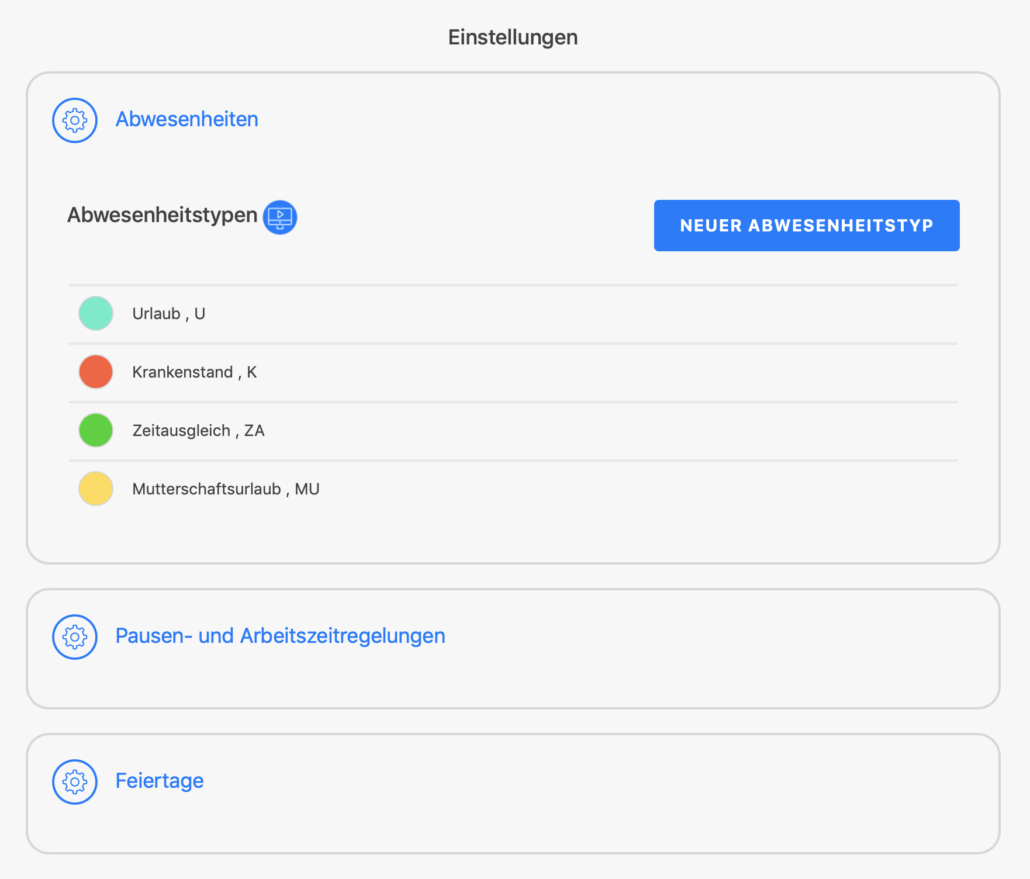This screenshot has width=1030, height=879.
Task: Click the red color swatch for Krankenstand
Action: click(96, 372)
